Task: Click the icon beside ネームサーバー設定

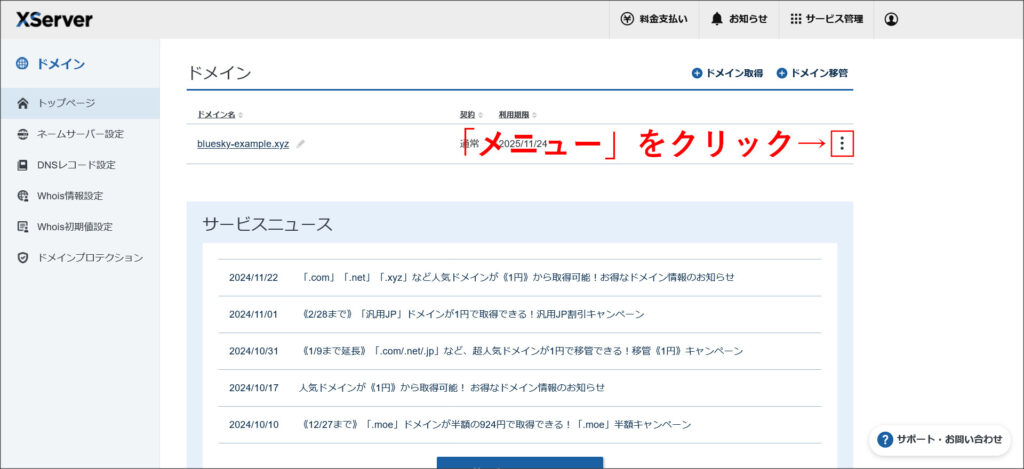Action: [x=23, y=134]
